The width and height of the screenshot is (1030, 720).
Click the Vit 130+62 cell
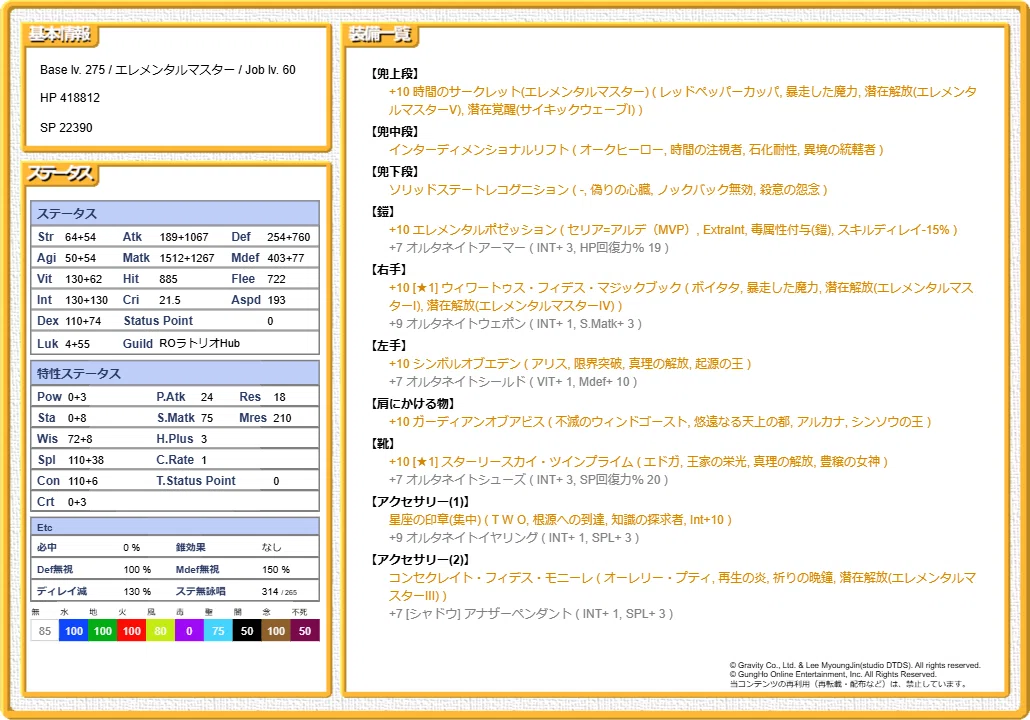pos(70,279)
